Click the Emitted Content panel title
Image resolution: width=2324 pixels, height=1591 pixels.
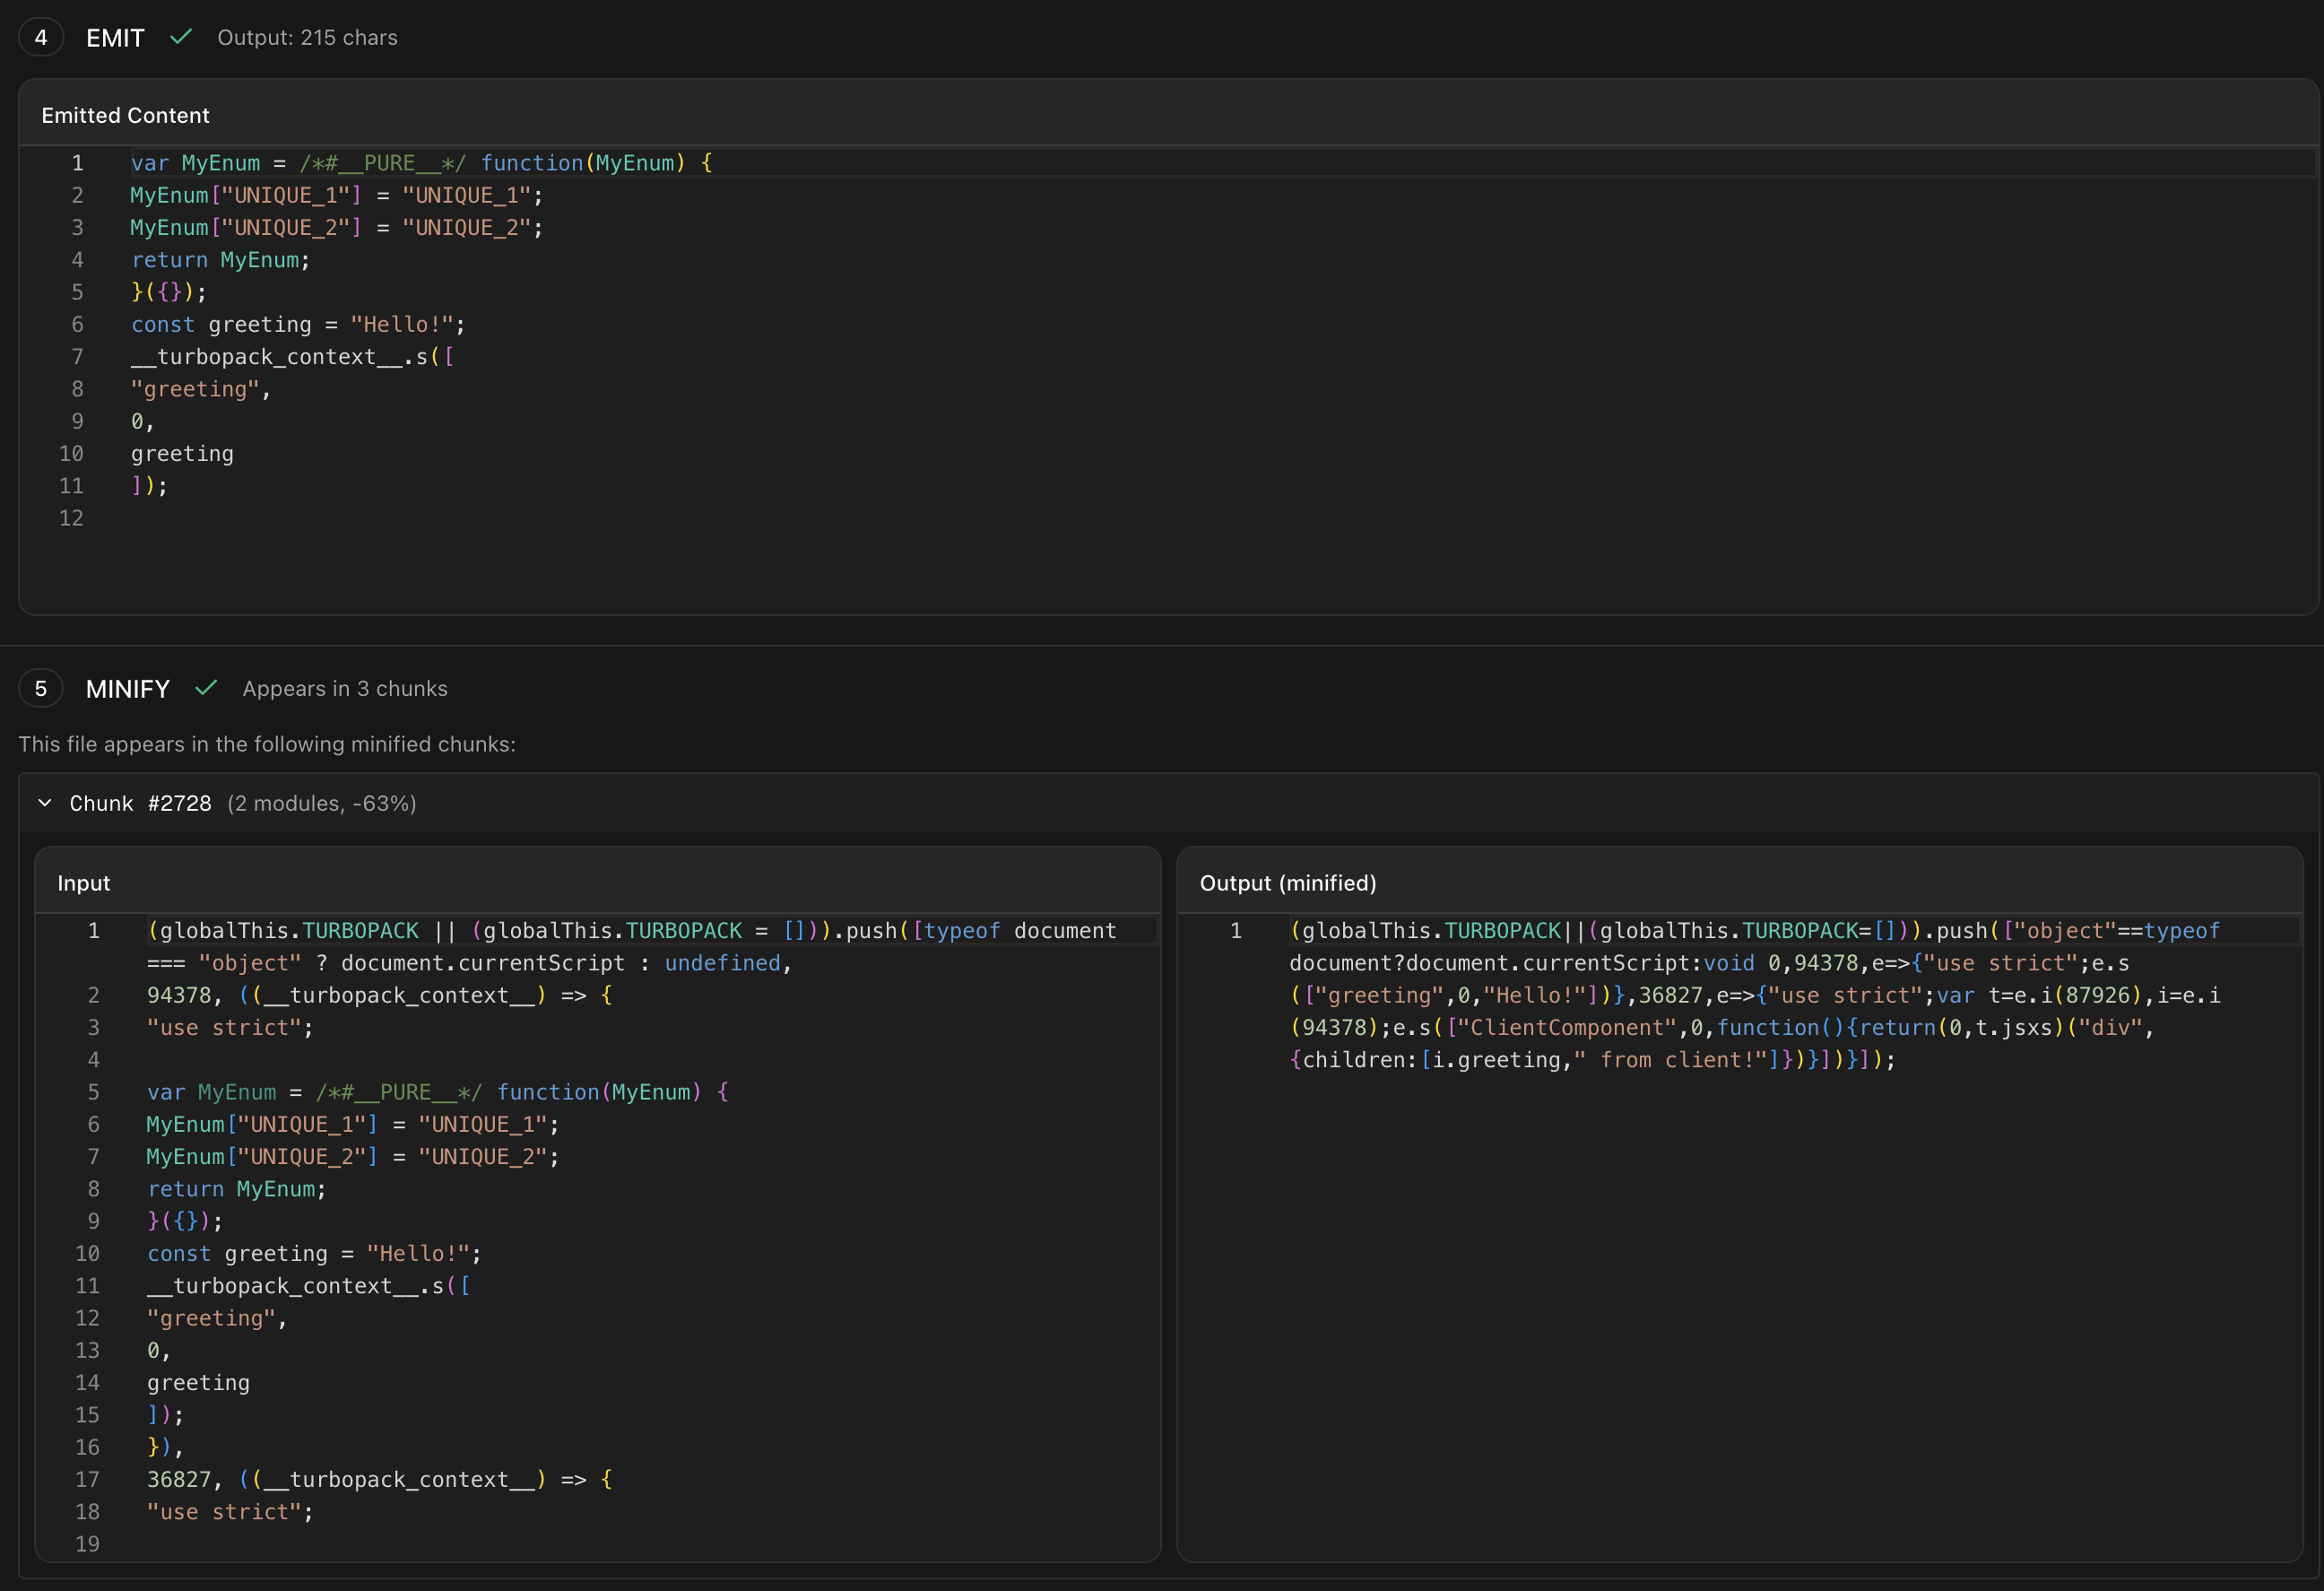coord(125,115)
